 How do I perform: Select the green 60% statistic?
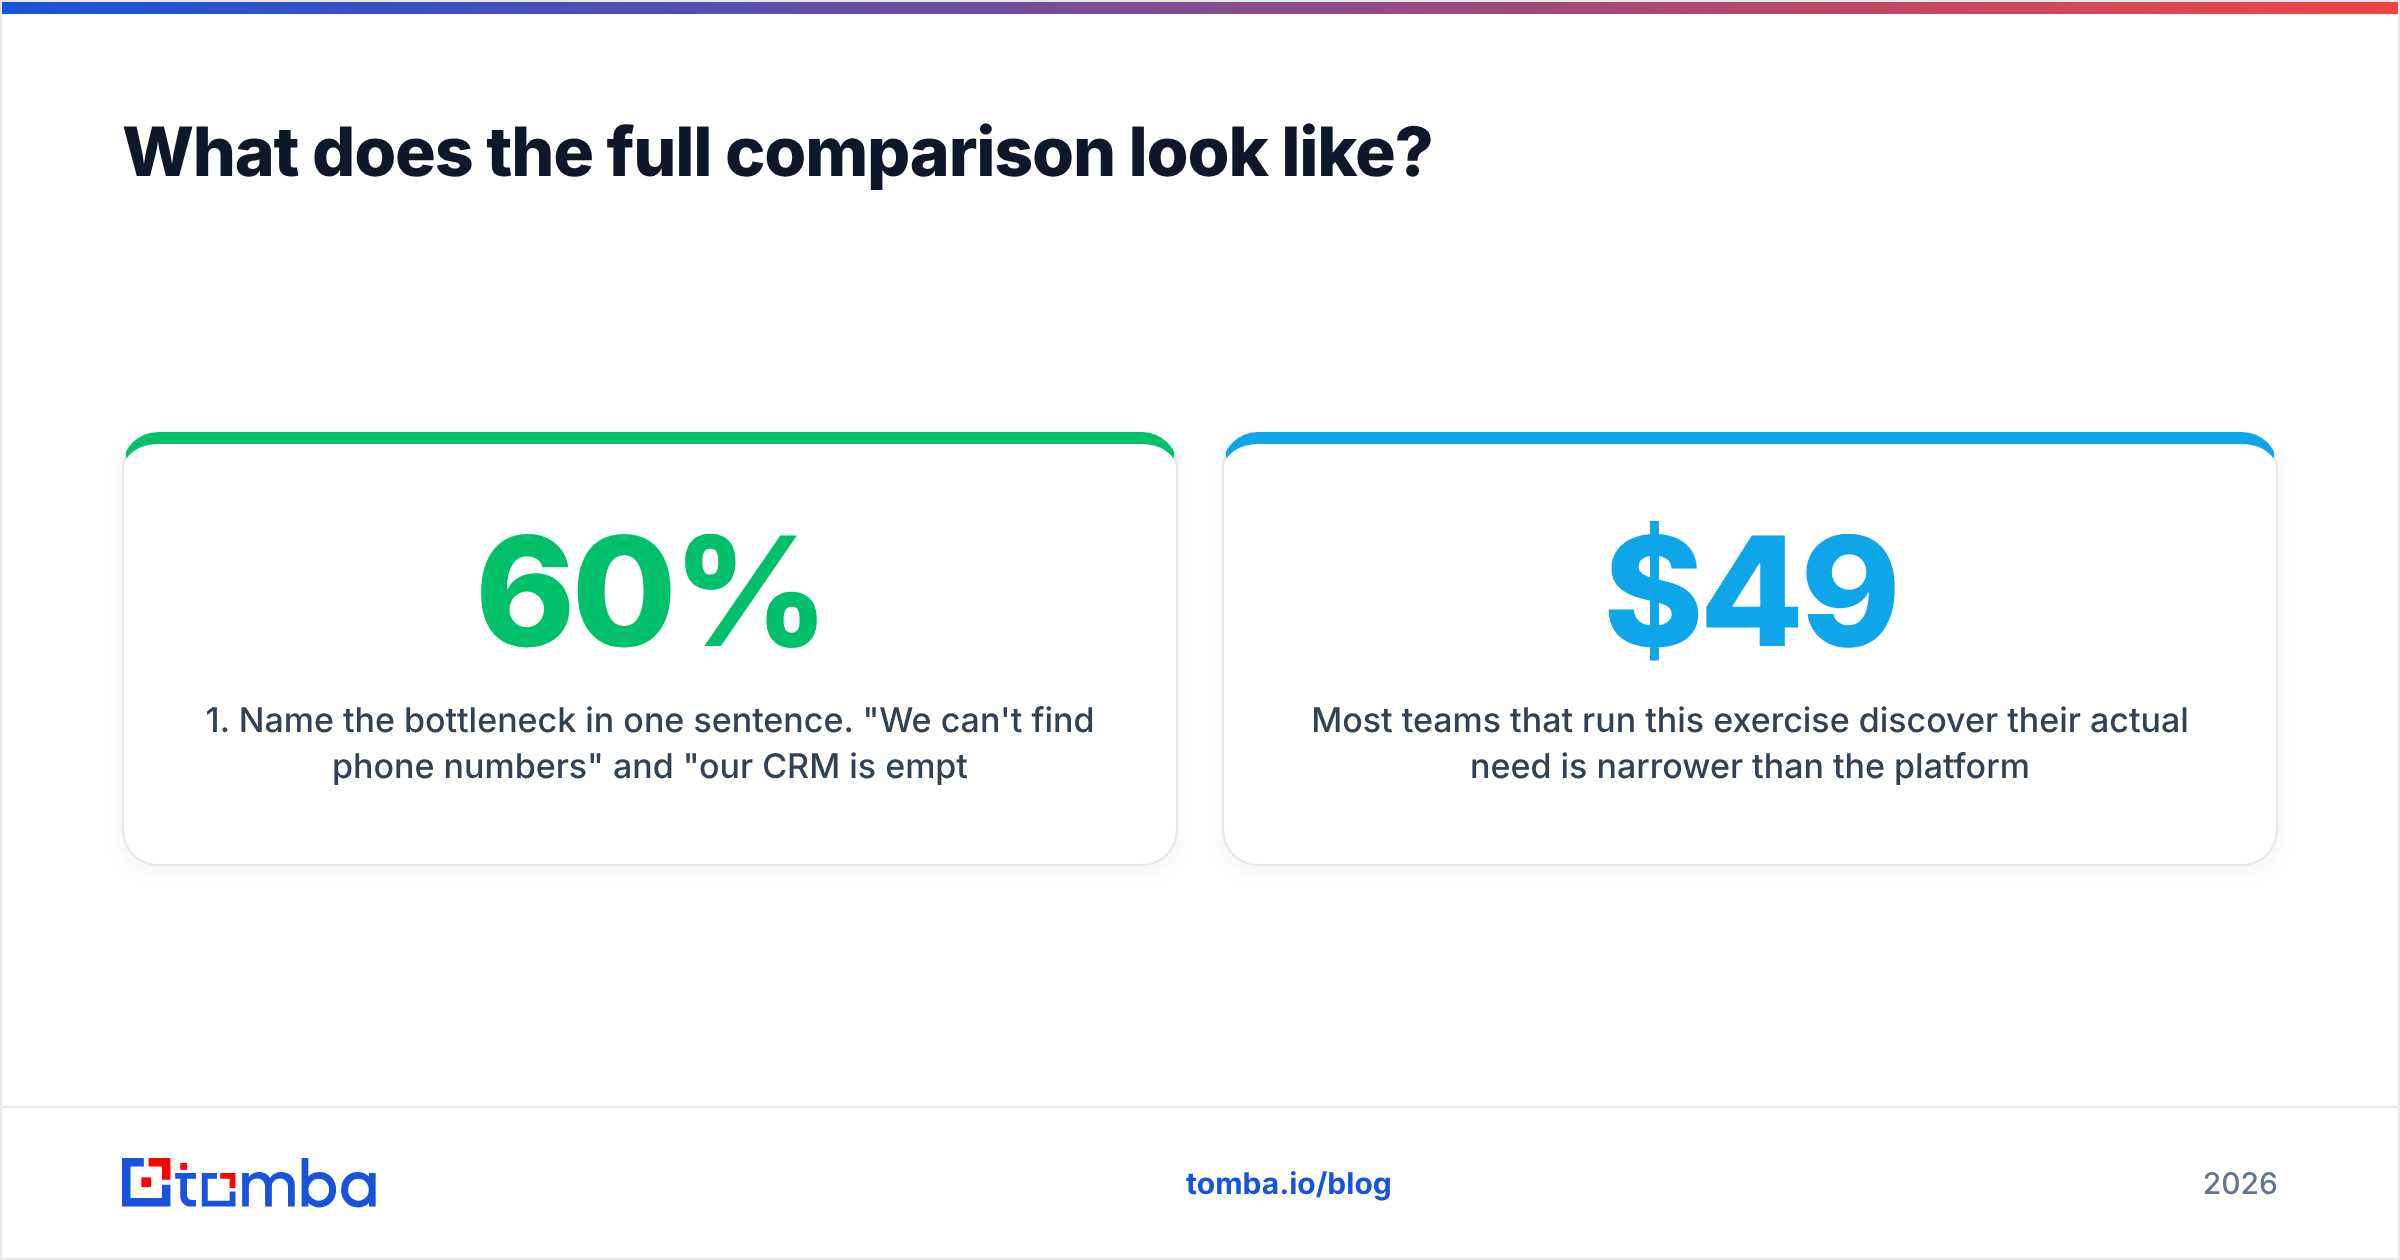649,591
